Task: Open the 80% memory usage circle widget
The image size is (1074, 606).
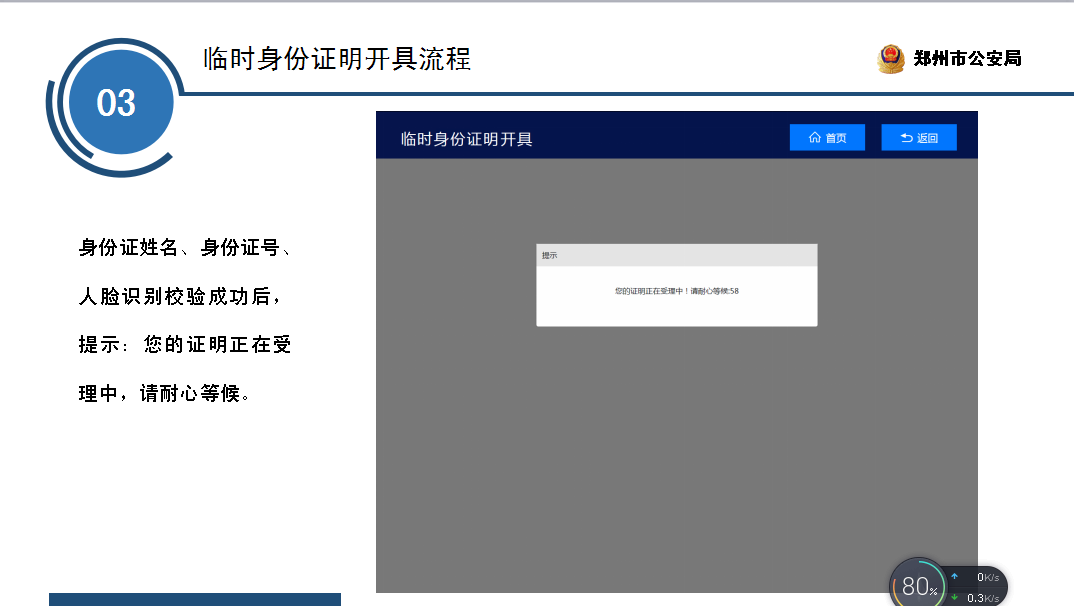Action: pos(918,586)
